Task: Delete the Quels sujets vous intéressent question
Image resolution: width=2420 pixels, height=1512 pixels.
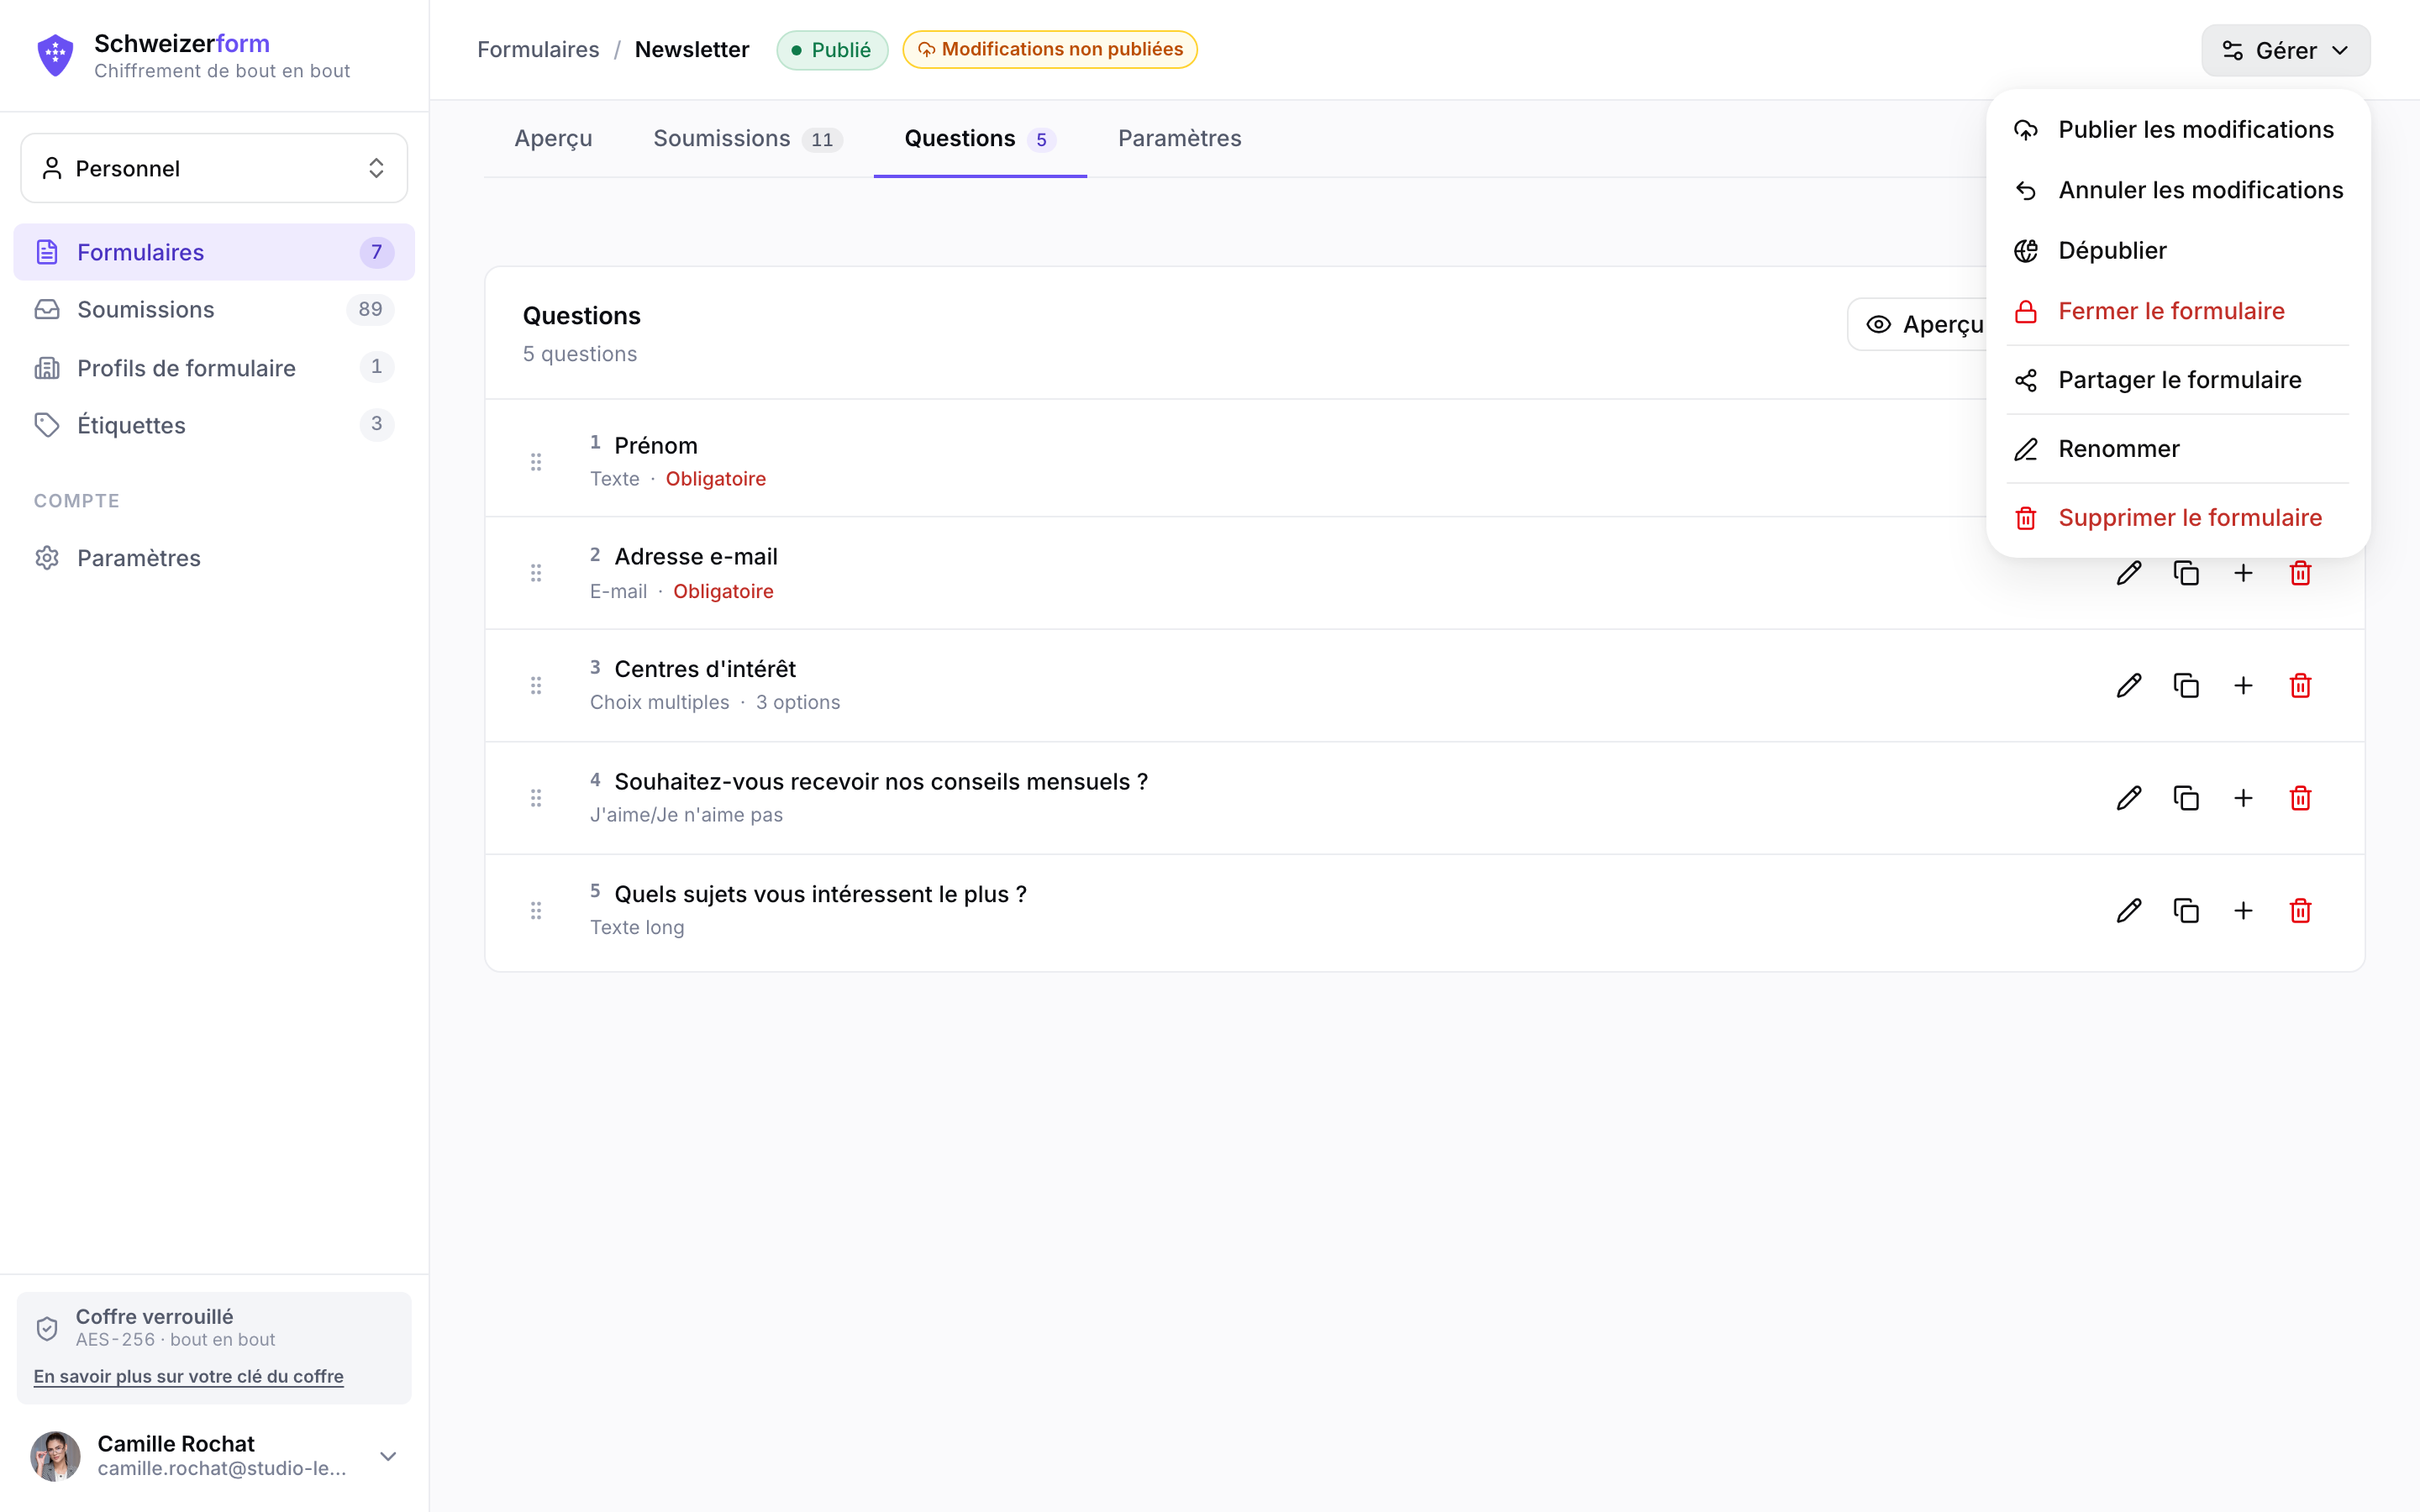Action: (x=2300, y=910)
